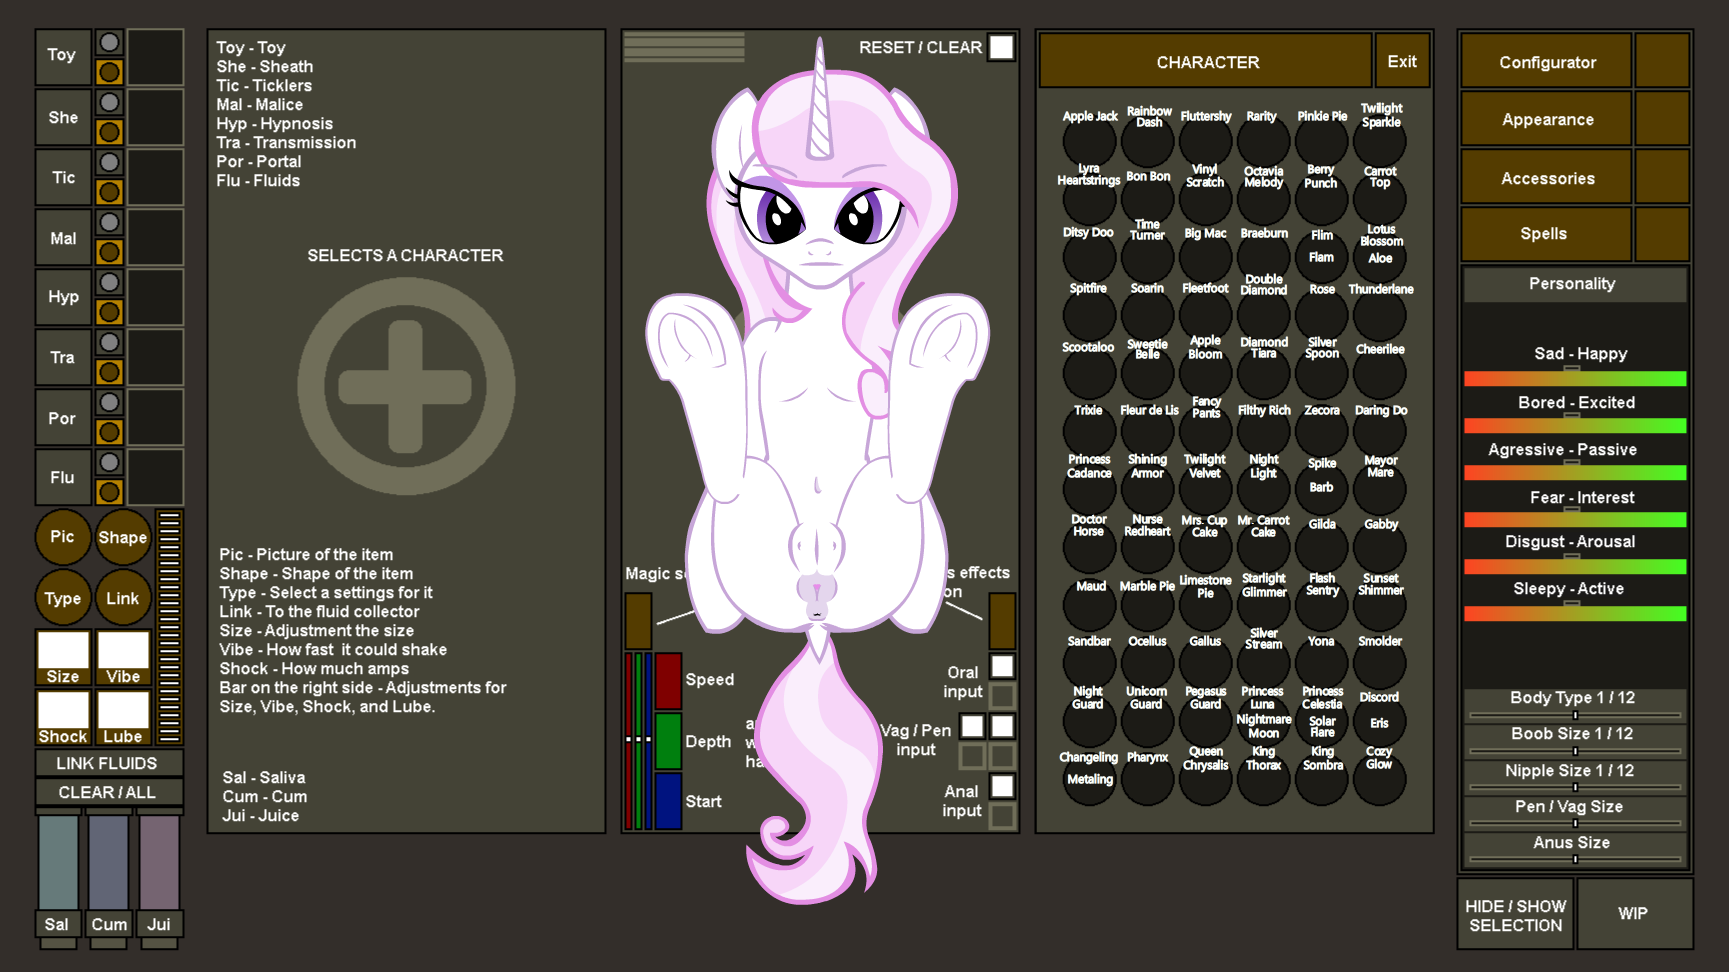Screen dimensions: 1729x972
Task: Click the round Type button
Action: [63, 598]
